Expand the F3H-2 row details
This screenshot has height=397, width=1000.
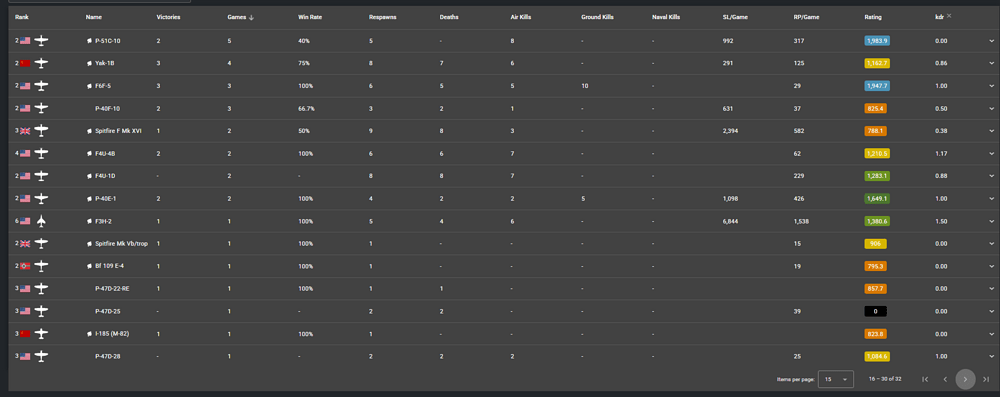[992, 221]
